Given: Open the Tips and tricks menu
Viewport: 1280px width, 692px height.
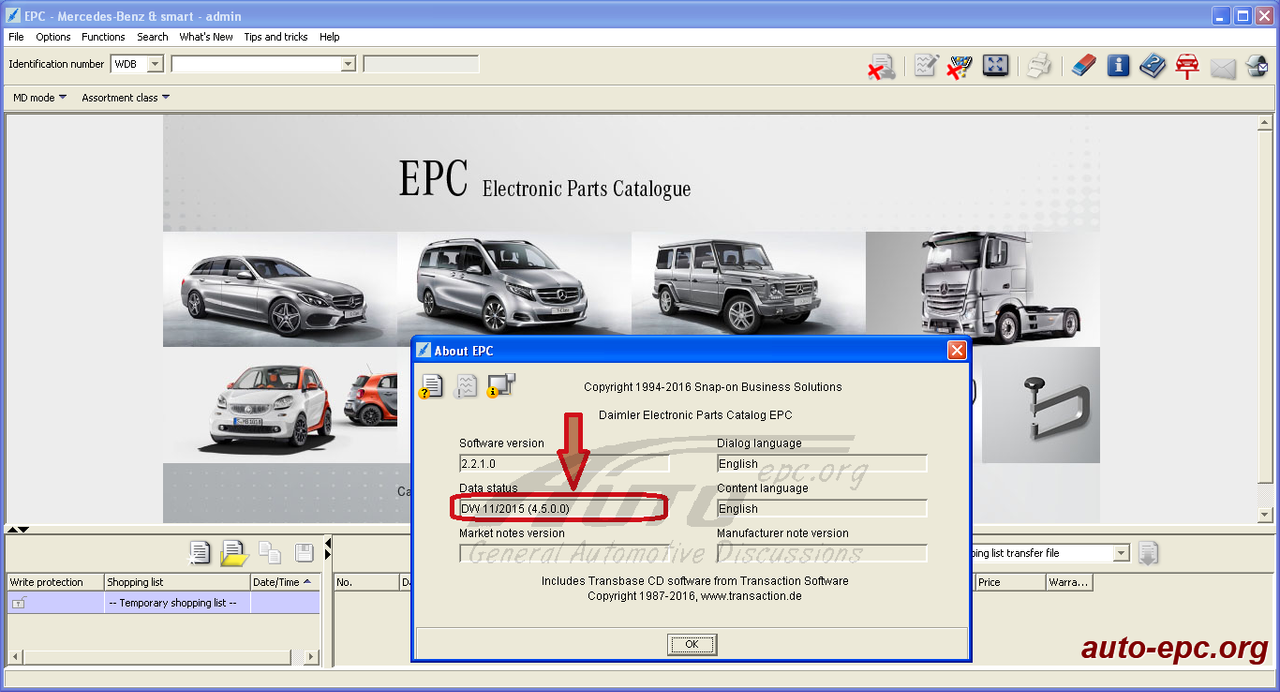Looking at the screenshot, I should point(276,37).
